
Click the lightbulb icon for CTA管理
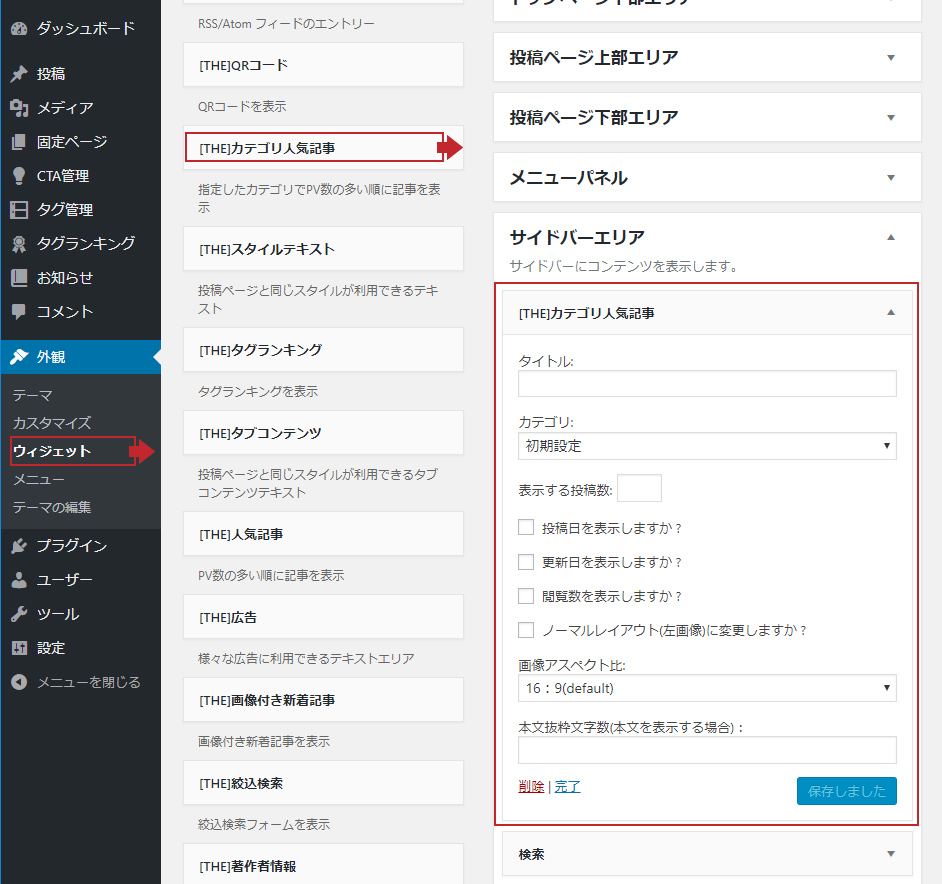tap(19, 176)
